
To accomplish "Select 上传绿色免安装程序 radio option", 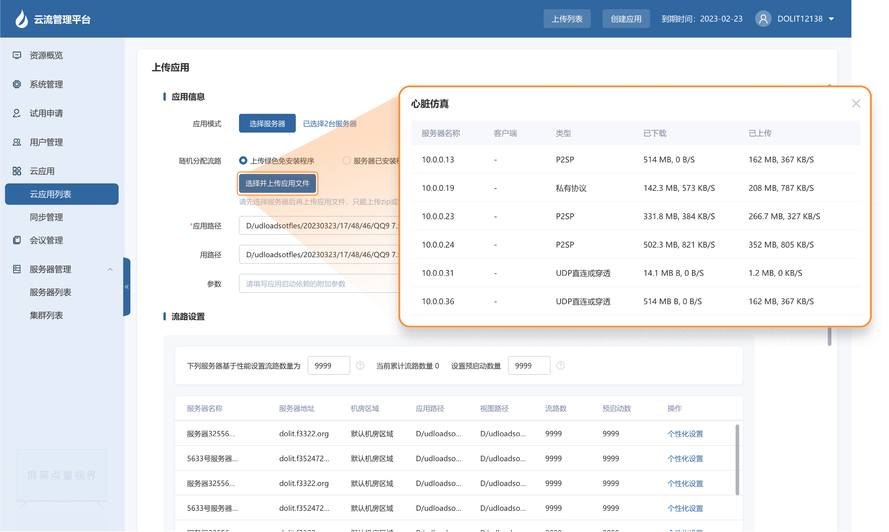I will (x=243, y=160).
